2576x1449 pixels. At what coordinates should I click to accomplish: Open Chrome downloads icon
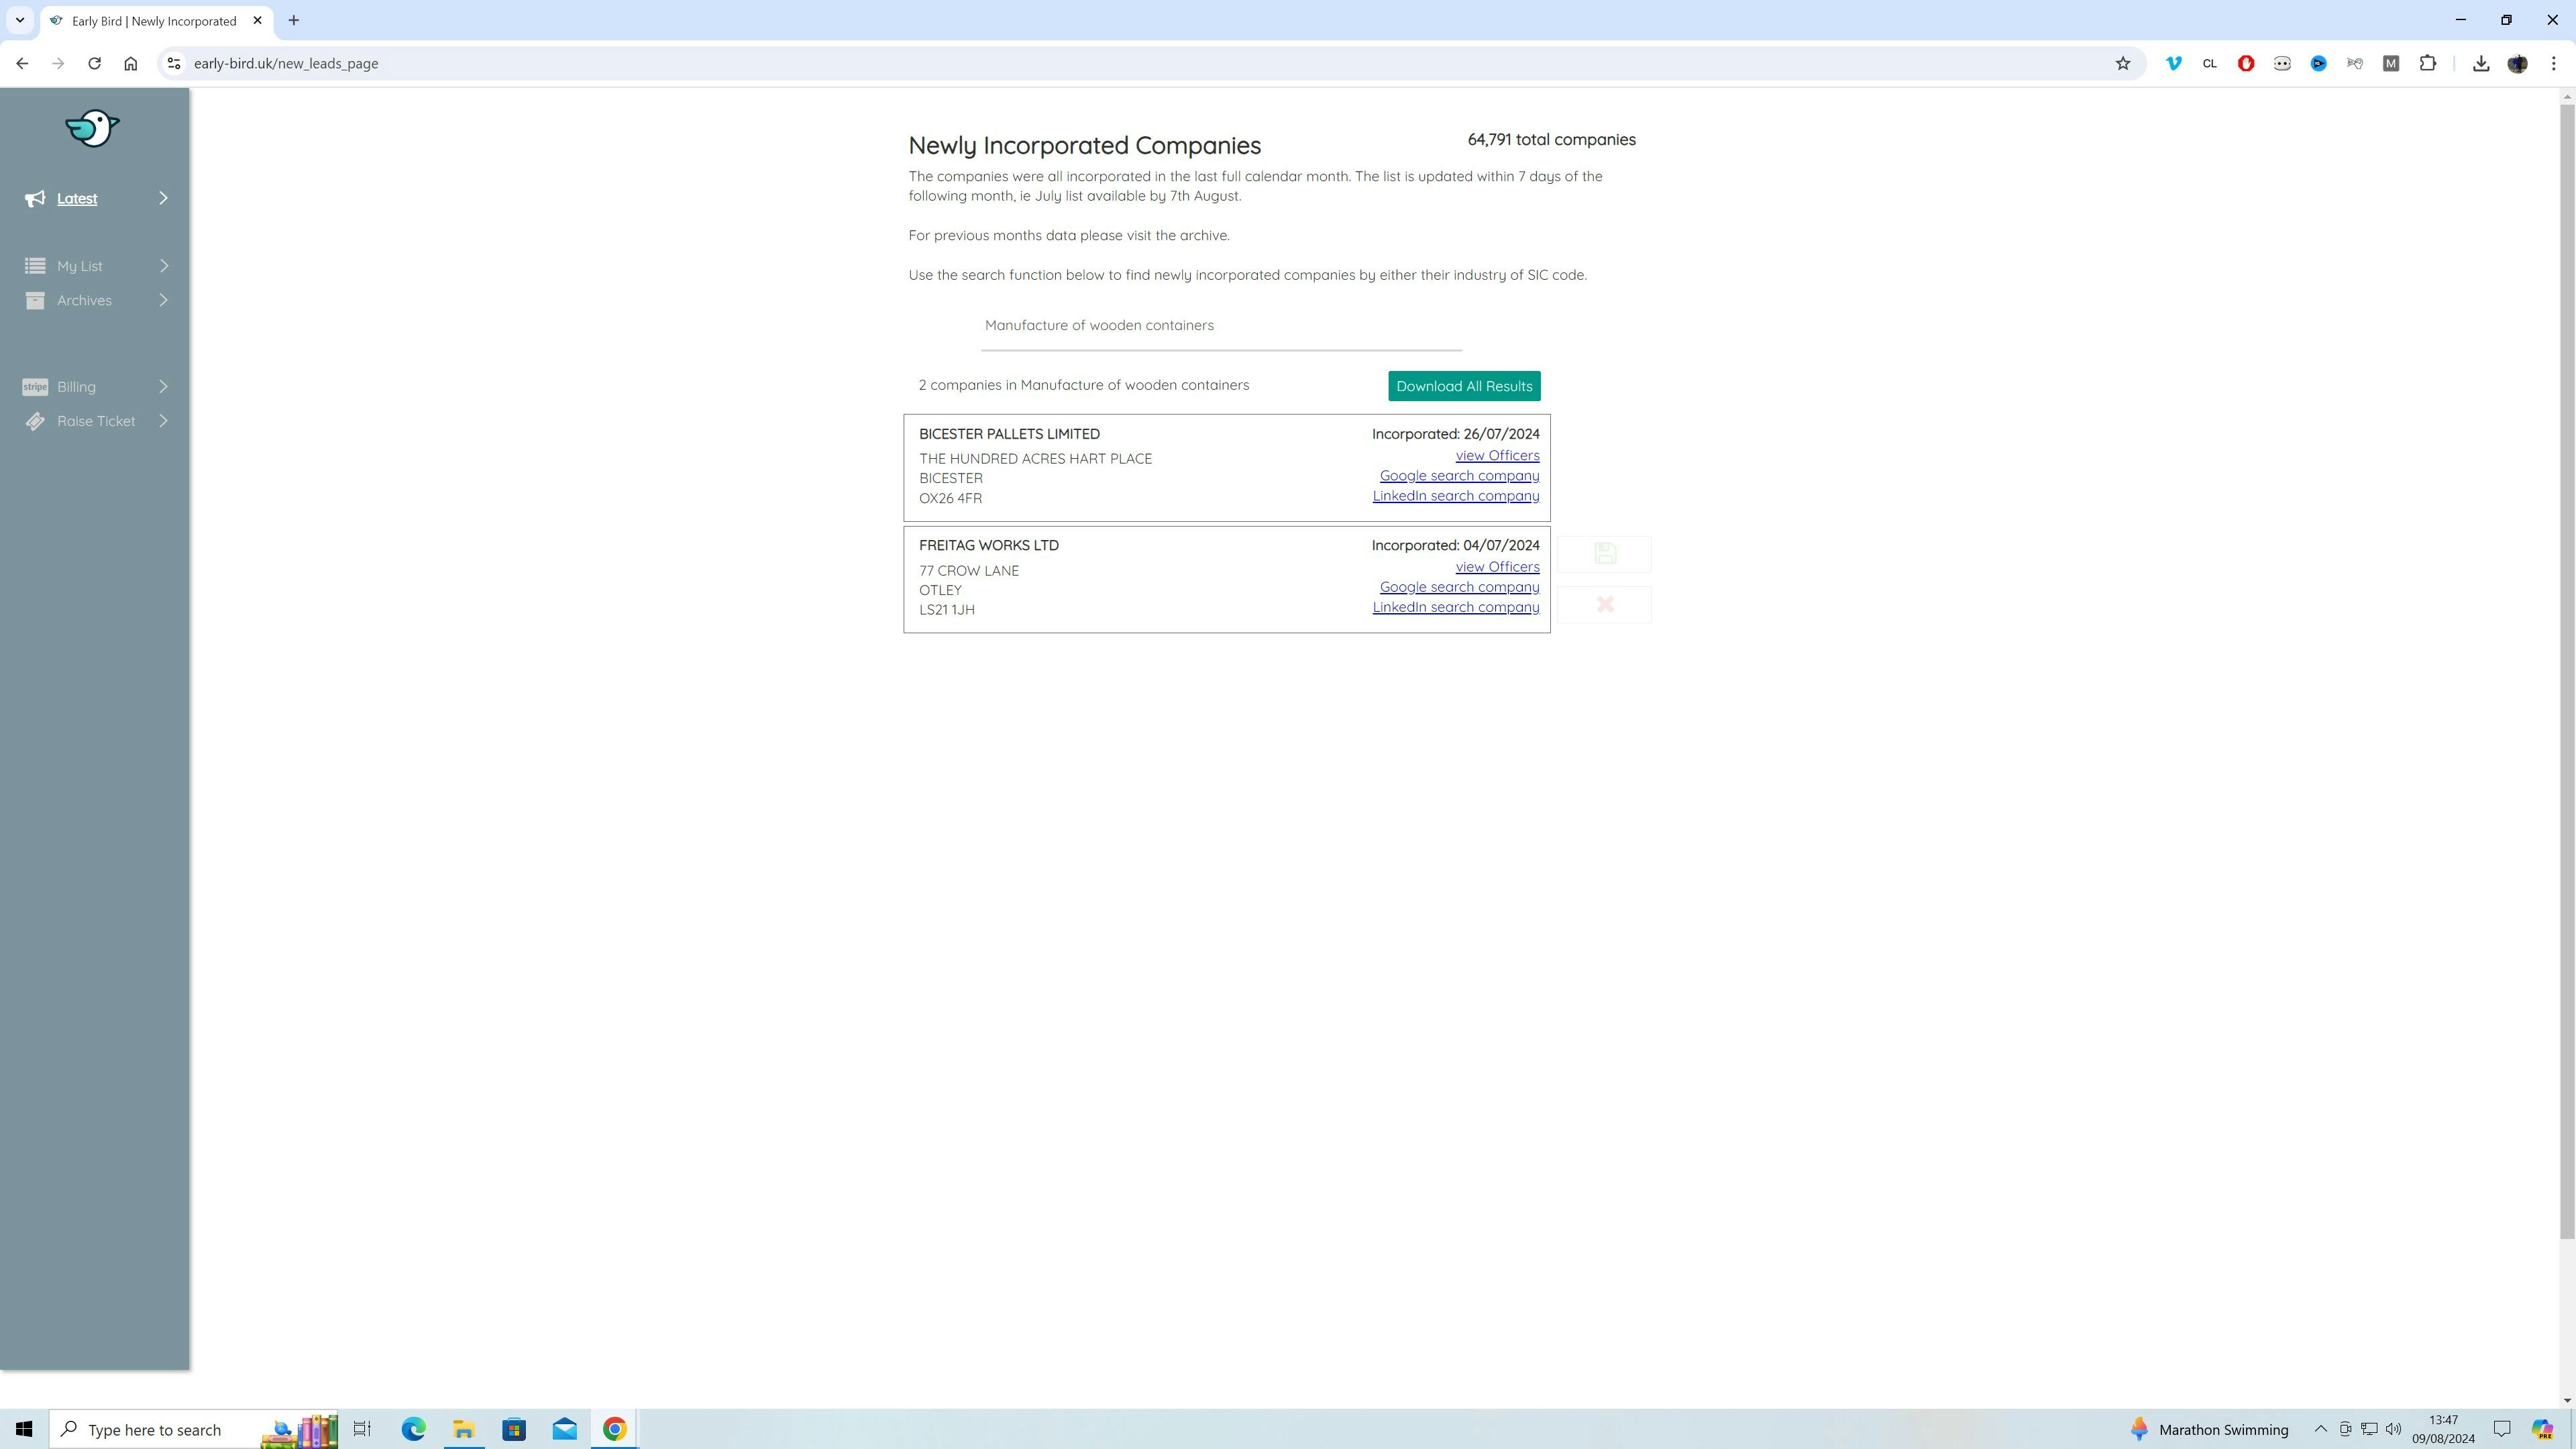pyautogui.click(x=2480, y=63)
